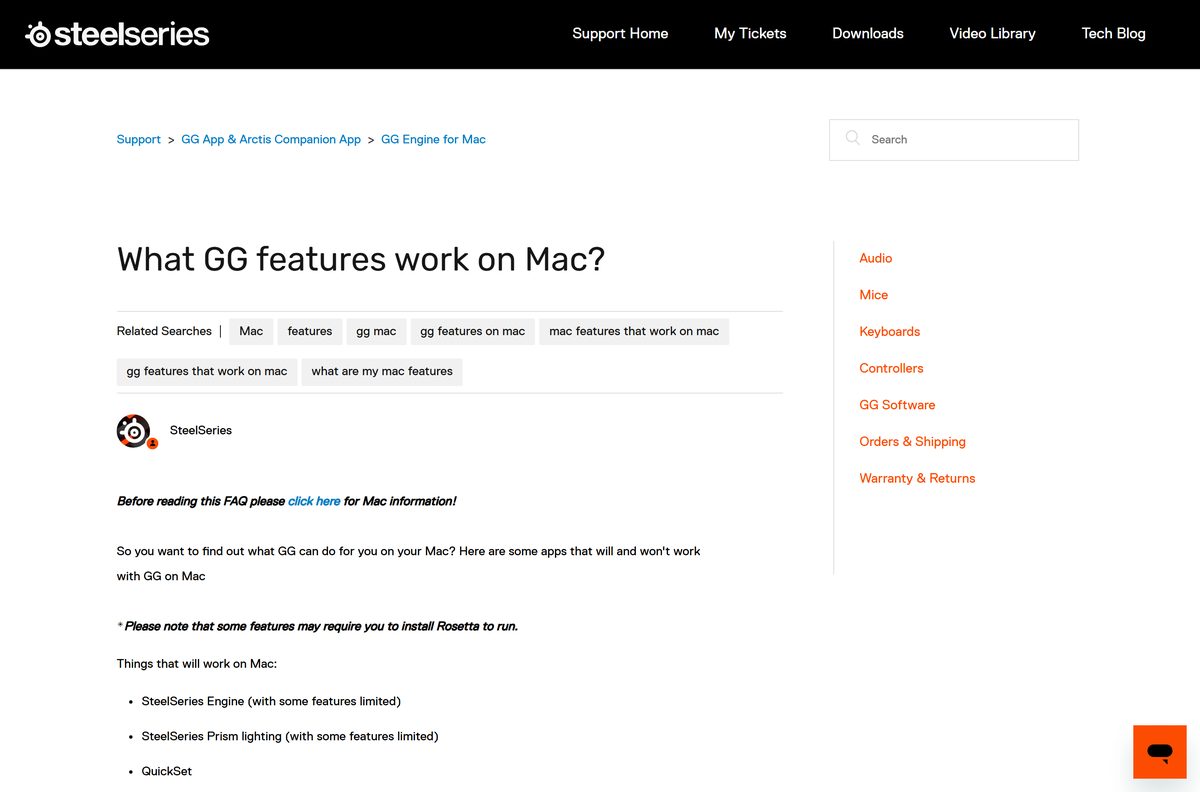1200x792 pixels.
Task: Click the 'SteelSeries Prism lighting' bullet
Action: point(290,736)
